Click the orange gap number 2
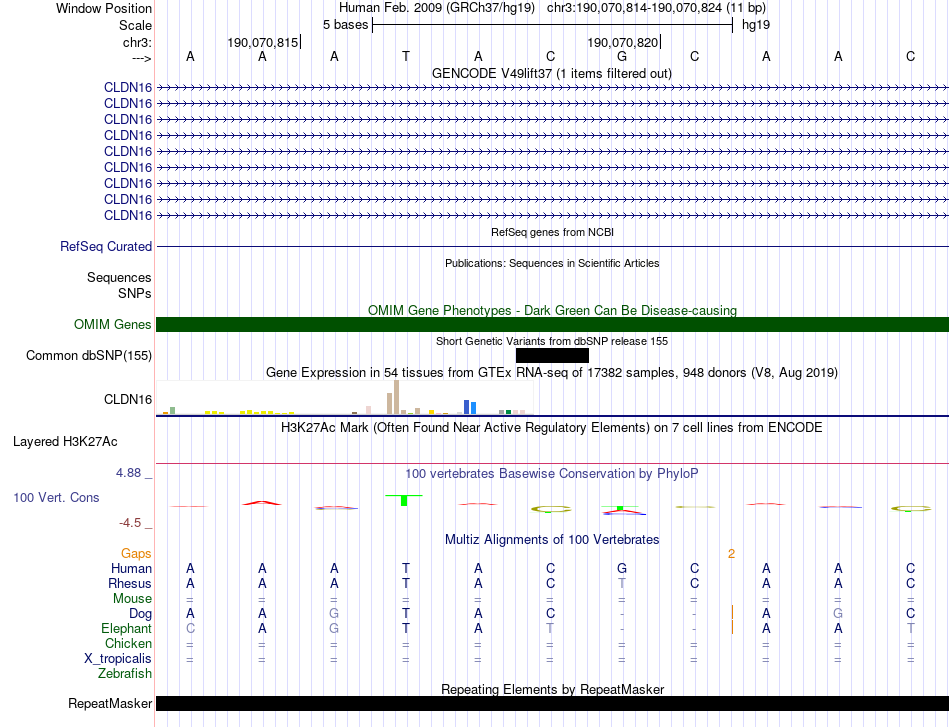Viewport: 950px width, 727px height. pyautogui.click(x=731, y=553)
